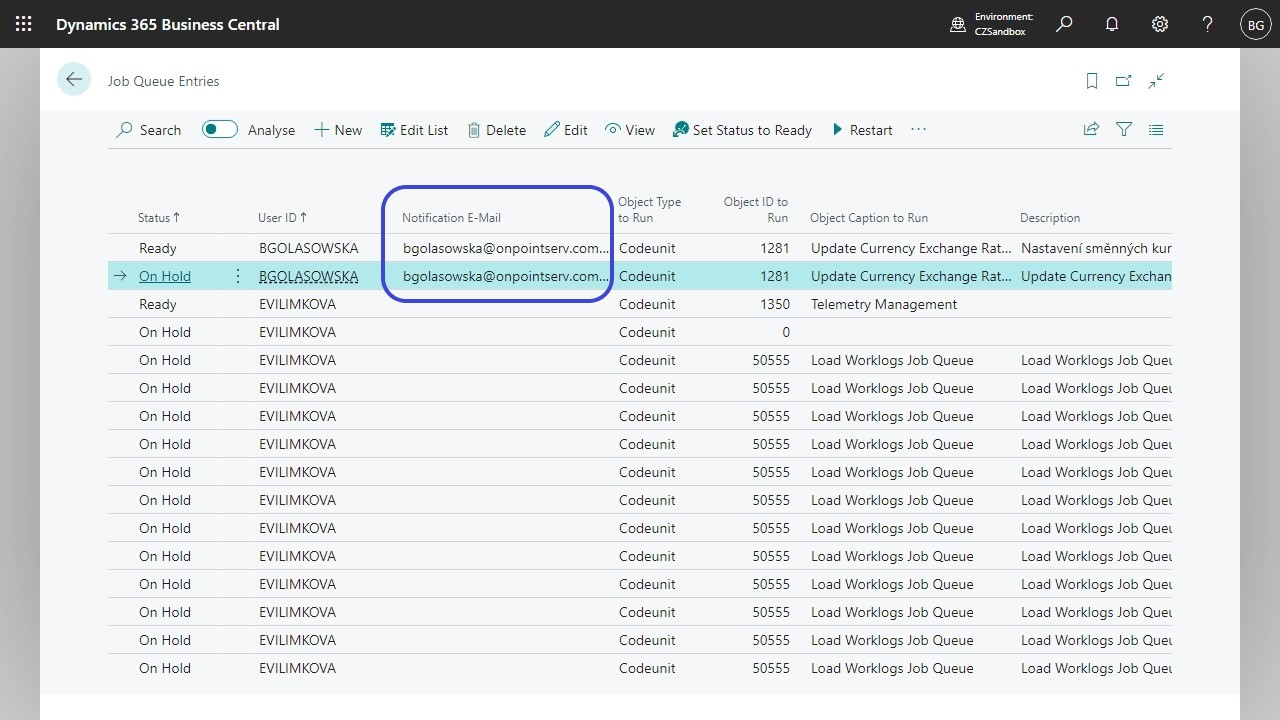Click the Codeunit cell in Telemetry Management row

coord(647,304)
